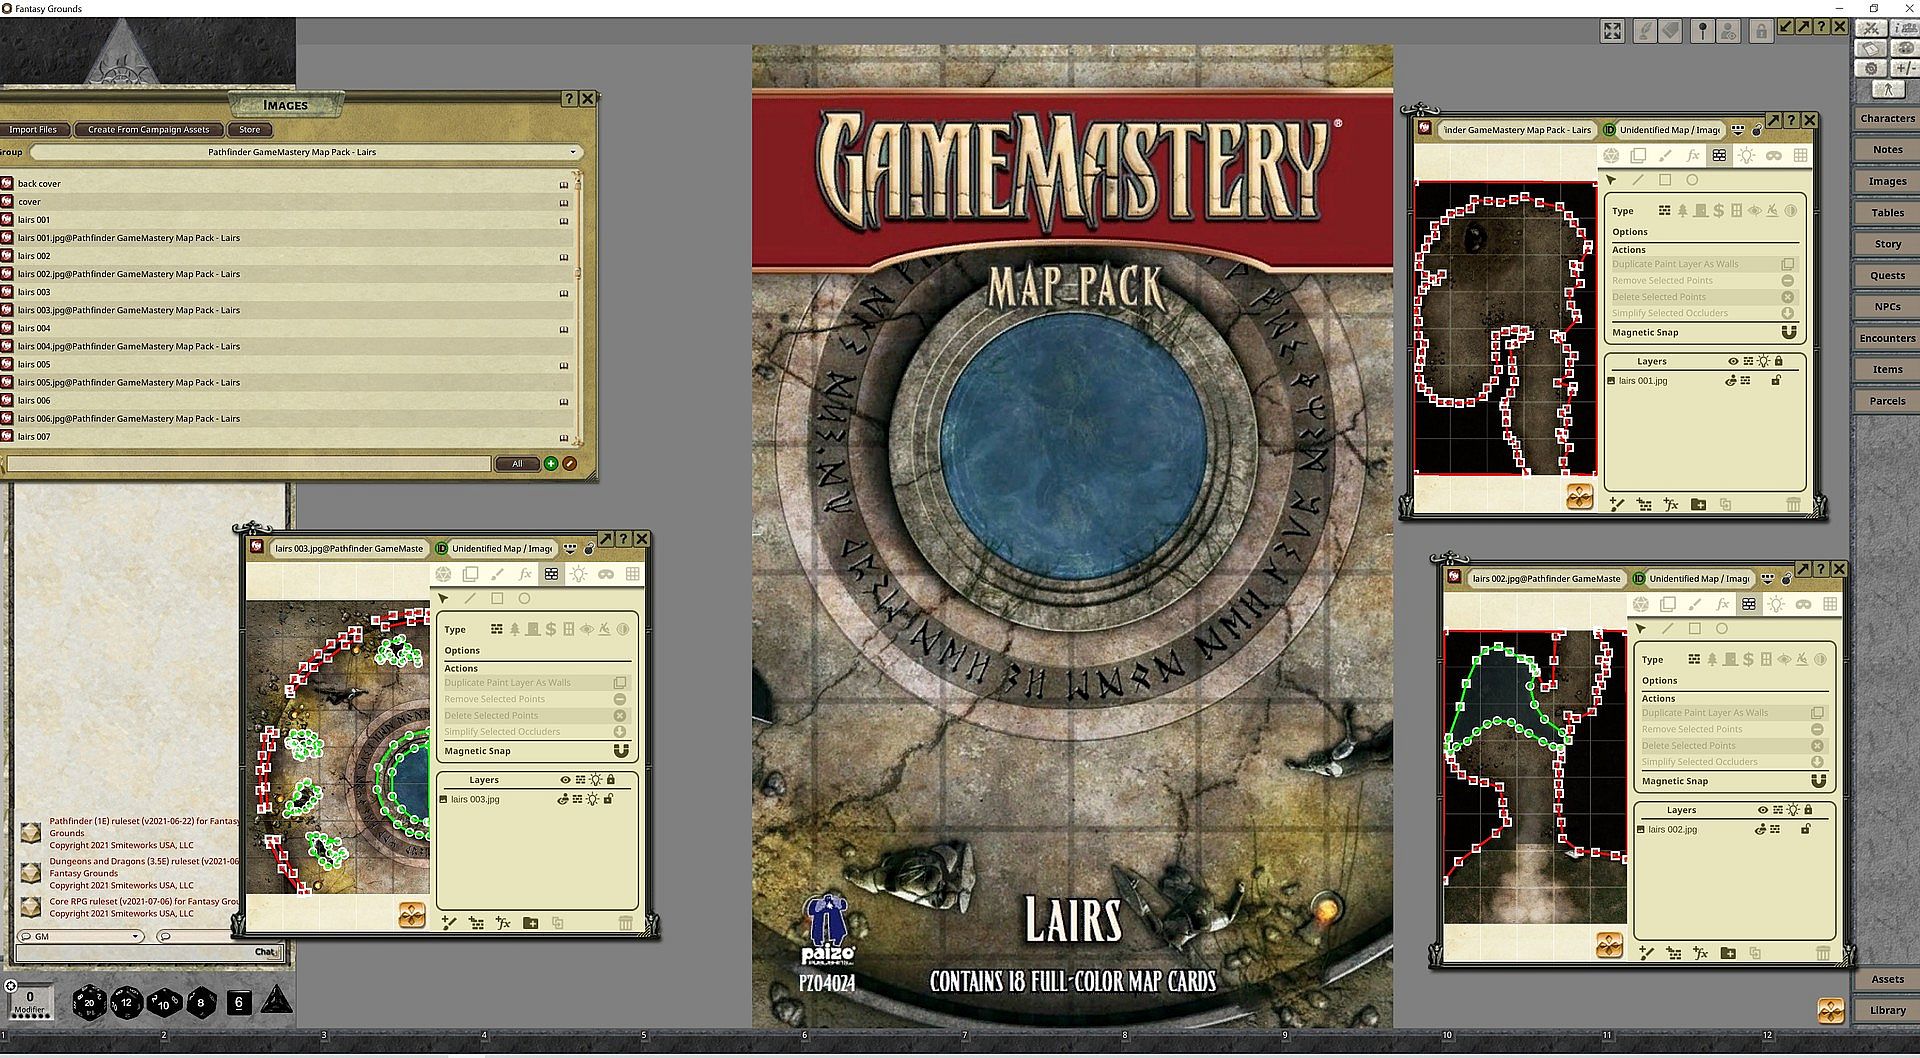Click the help button of the Images window
This screenshot has width=1920, height=1058.
point(569,98)
